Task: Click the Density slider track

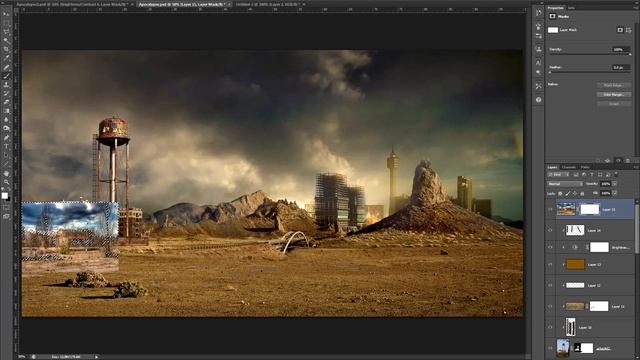Action: click(590, 54)
